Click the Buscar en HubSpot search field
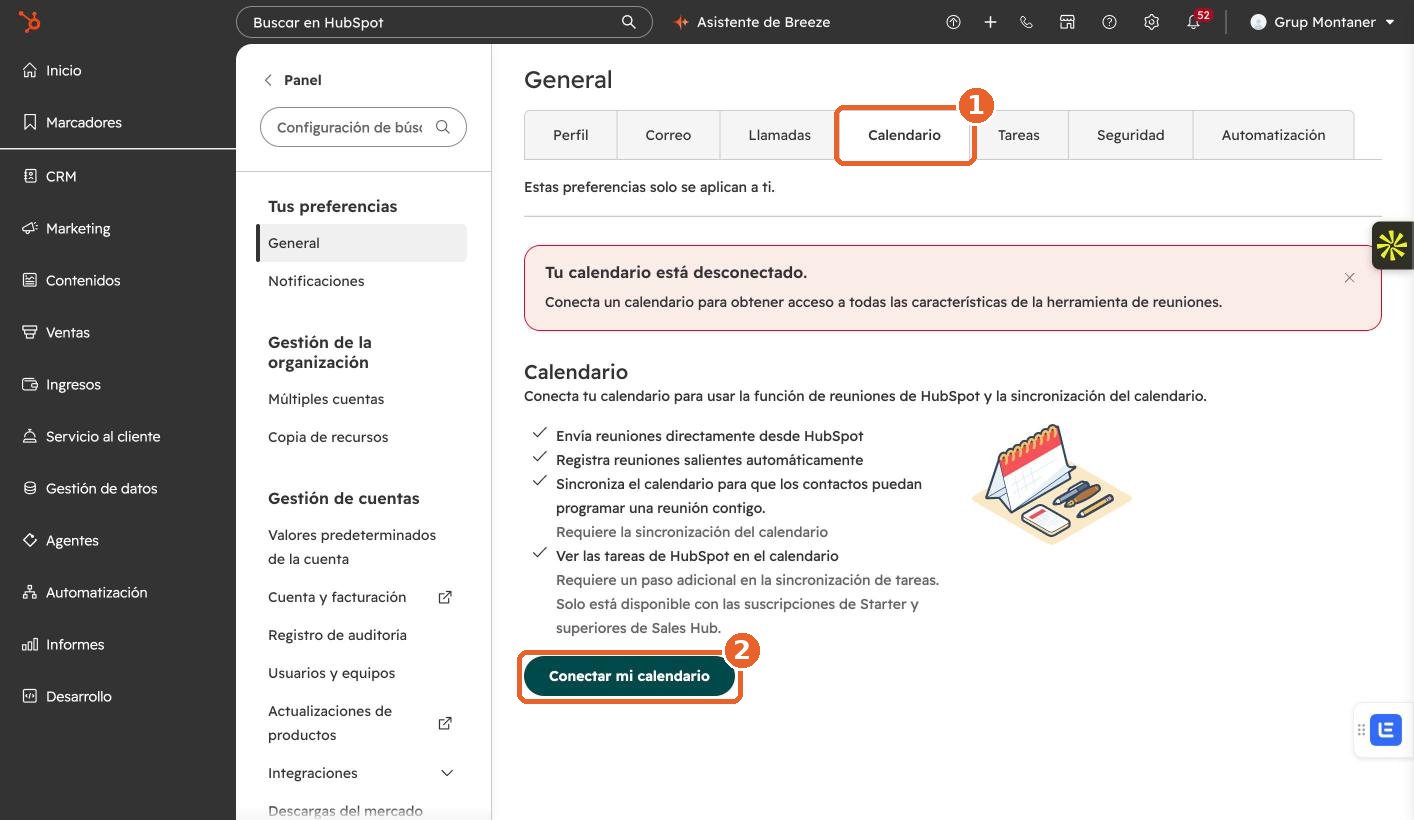The width and height of the screenshot is (1414, 820). [444, 22]
